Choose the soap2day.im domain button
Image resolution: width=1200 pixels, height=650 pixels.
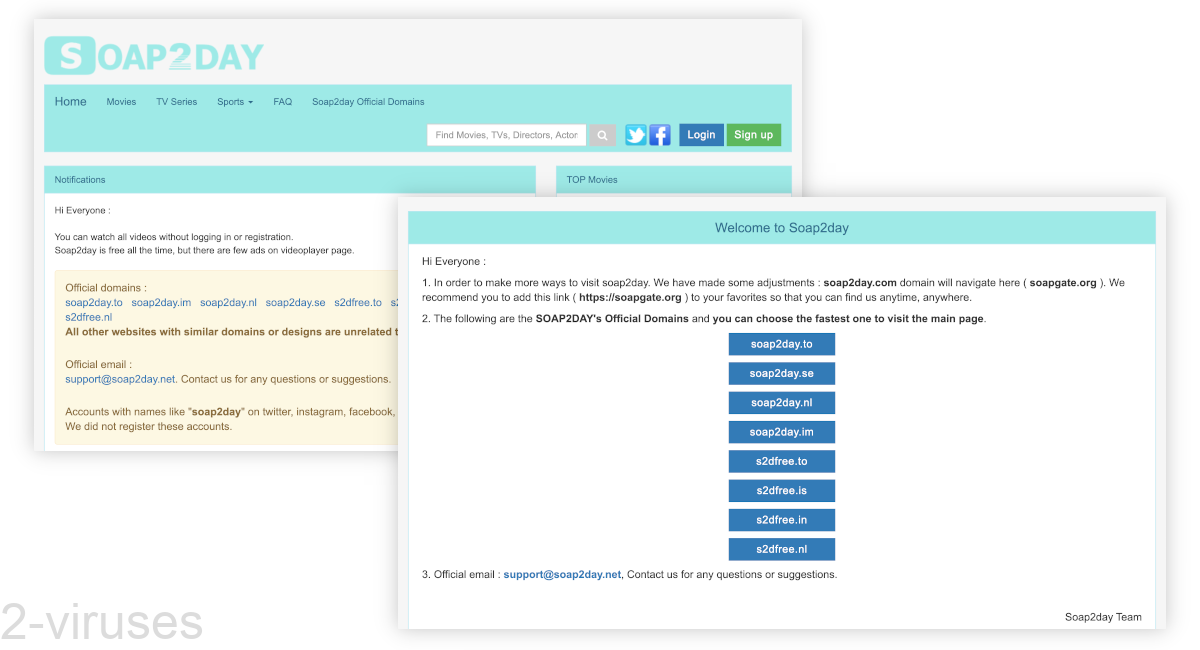point(782,432)
